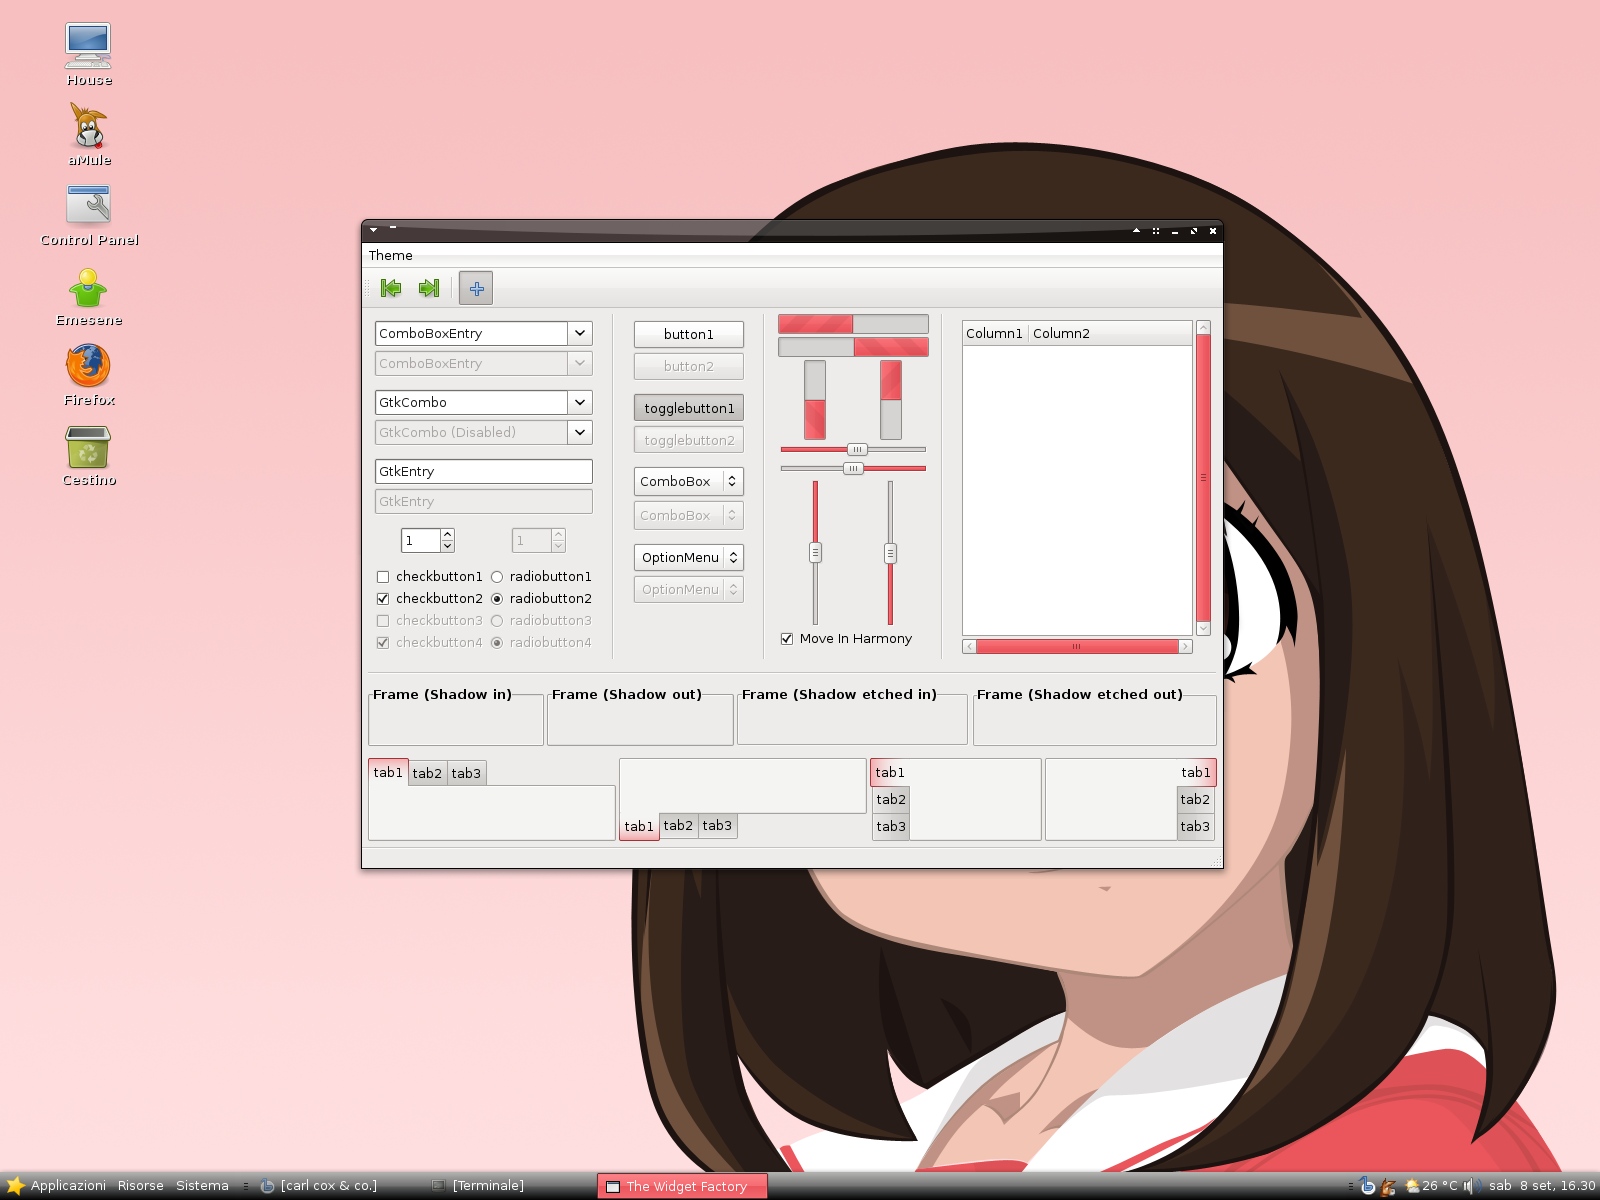Select tab3 in the left-tabbed notebook
The height and width of the screenshot is (1200, 1600).
click(891, 826)
